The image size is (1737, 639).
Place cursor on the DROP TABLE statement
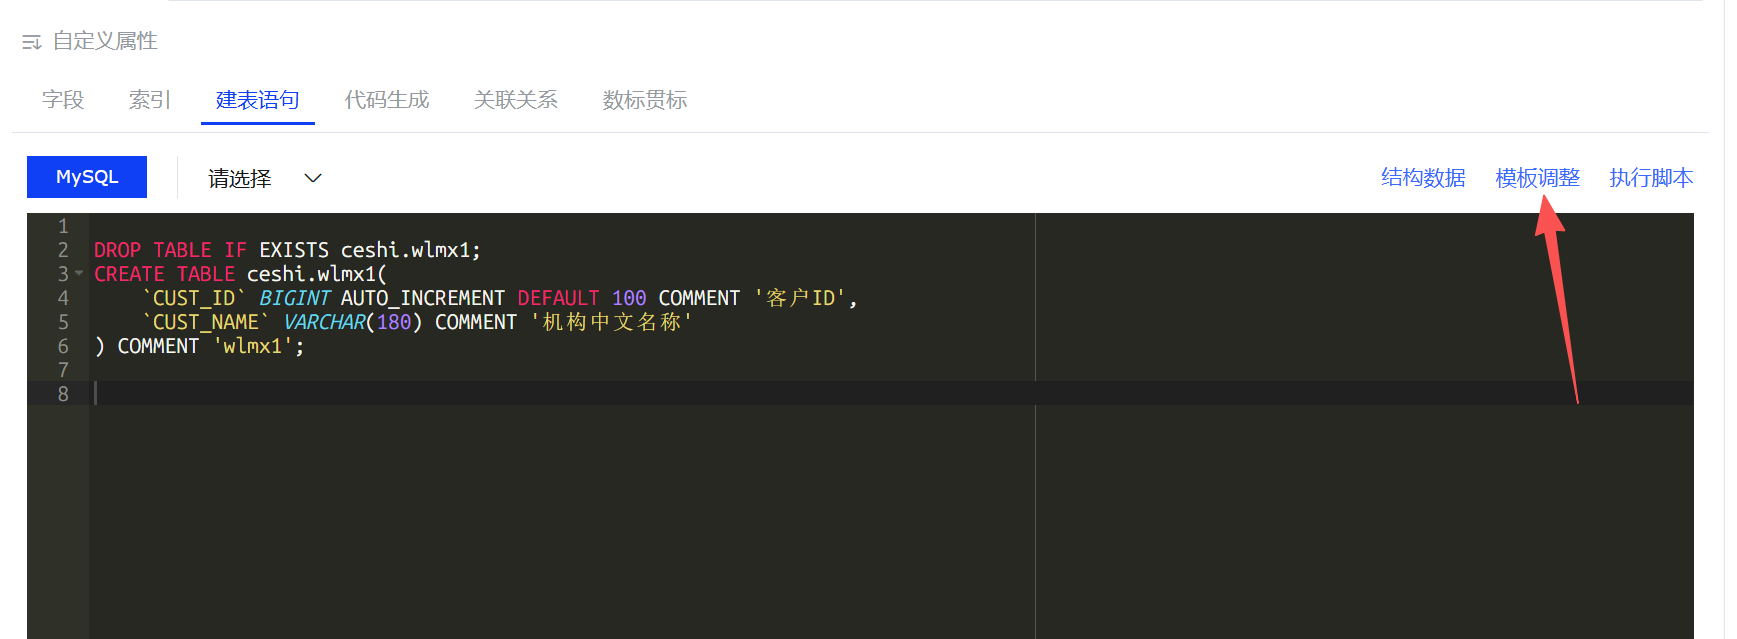pyautogui.click(x=152, y=250)
